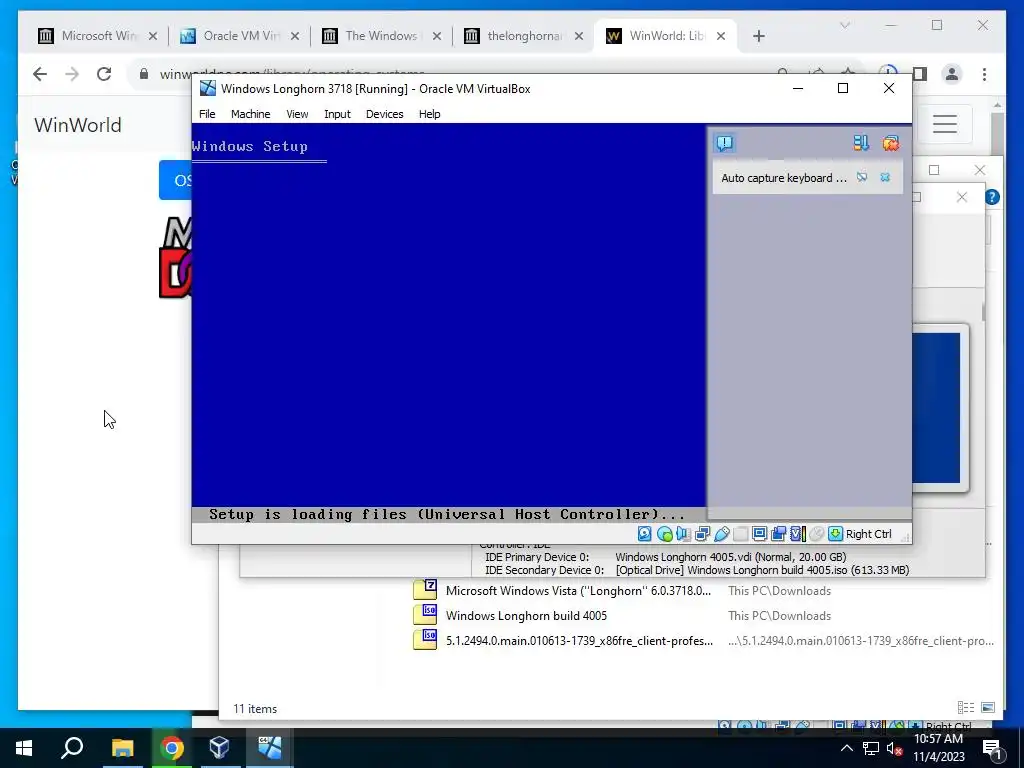Close the 'thelonghorna' Chrome tab
Screen dimensions: 1024x768
coord(579,36)
